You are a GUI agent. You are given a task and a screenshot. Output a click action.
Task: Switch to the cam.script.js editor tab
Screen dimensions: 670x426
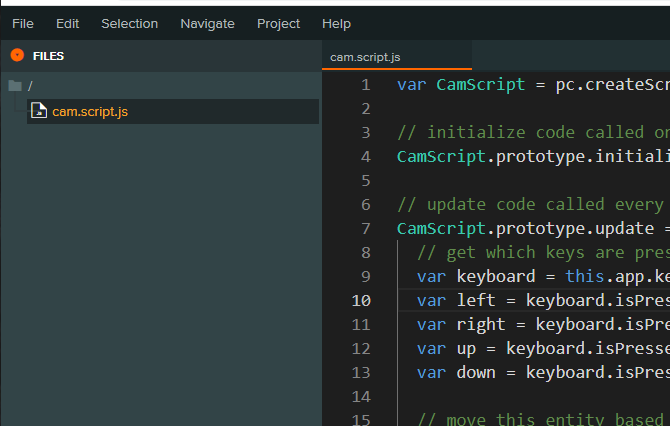pyautogui.click(x=365, y=57)
